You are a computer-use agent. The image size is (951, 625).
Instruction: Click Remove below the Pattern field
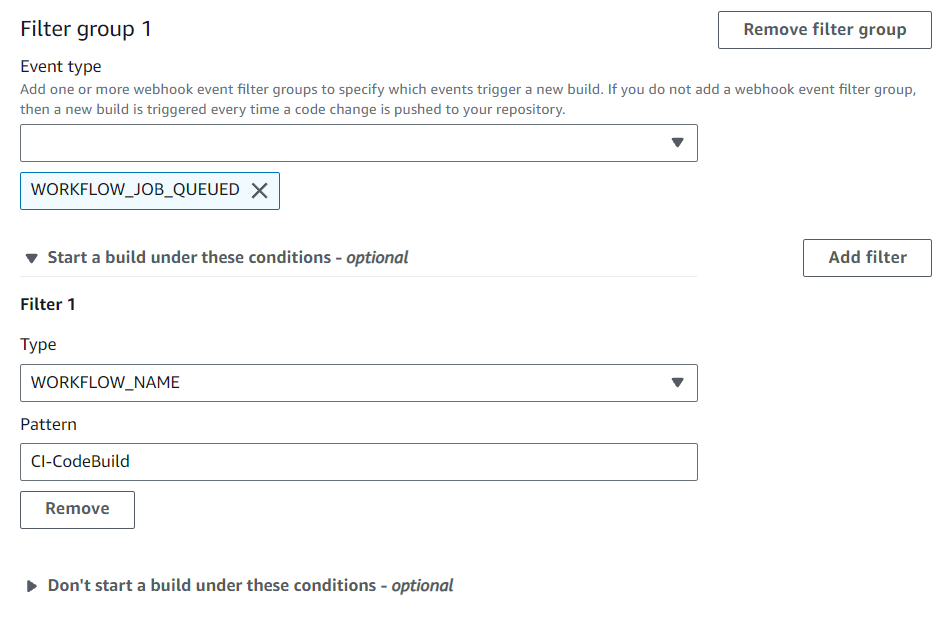[77, 509]
